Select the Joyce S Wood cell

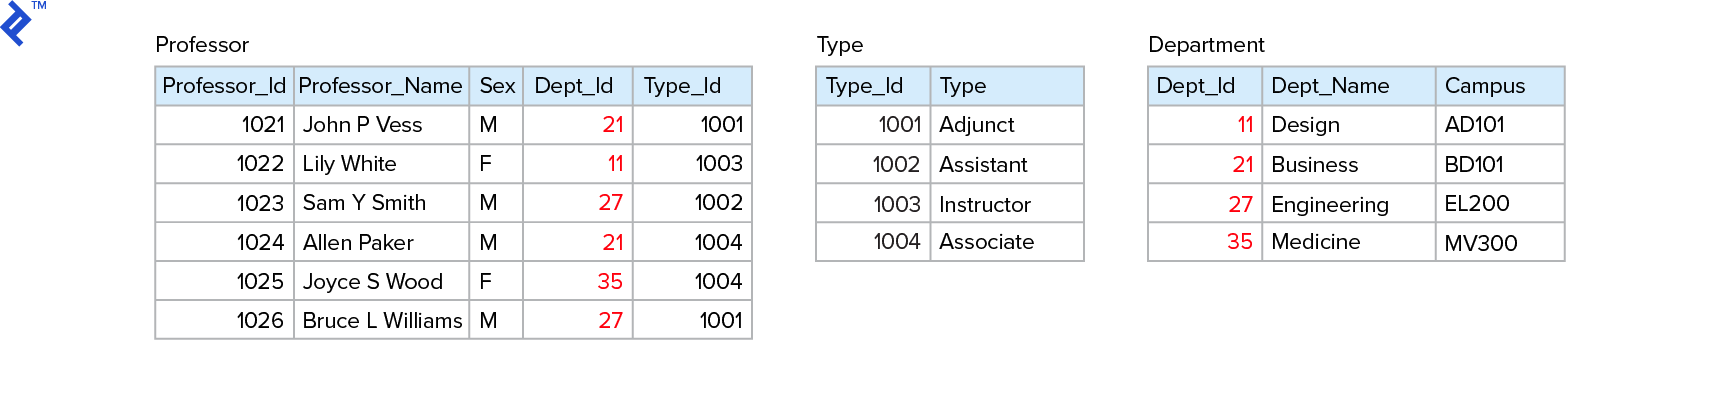click(372, 282)
